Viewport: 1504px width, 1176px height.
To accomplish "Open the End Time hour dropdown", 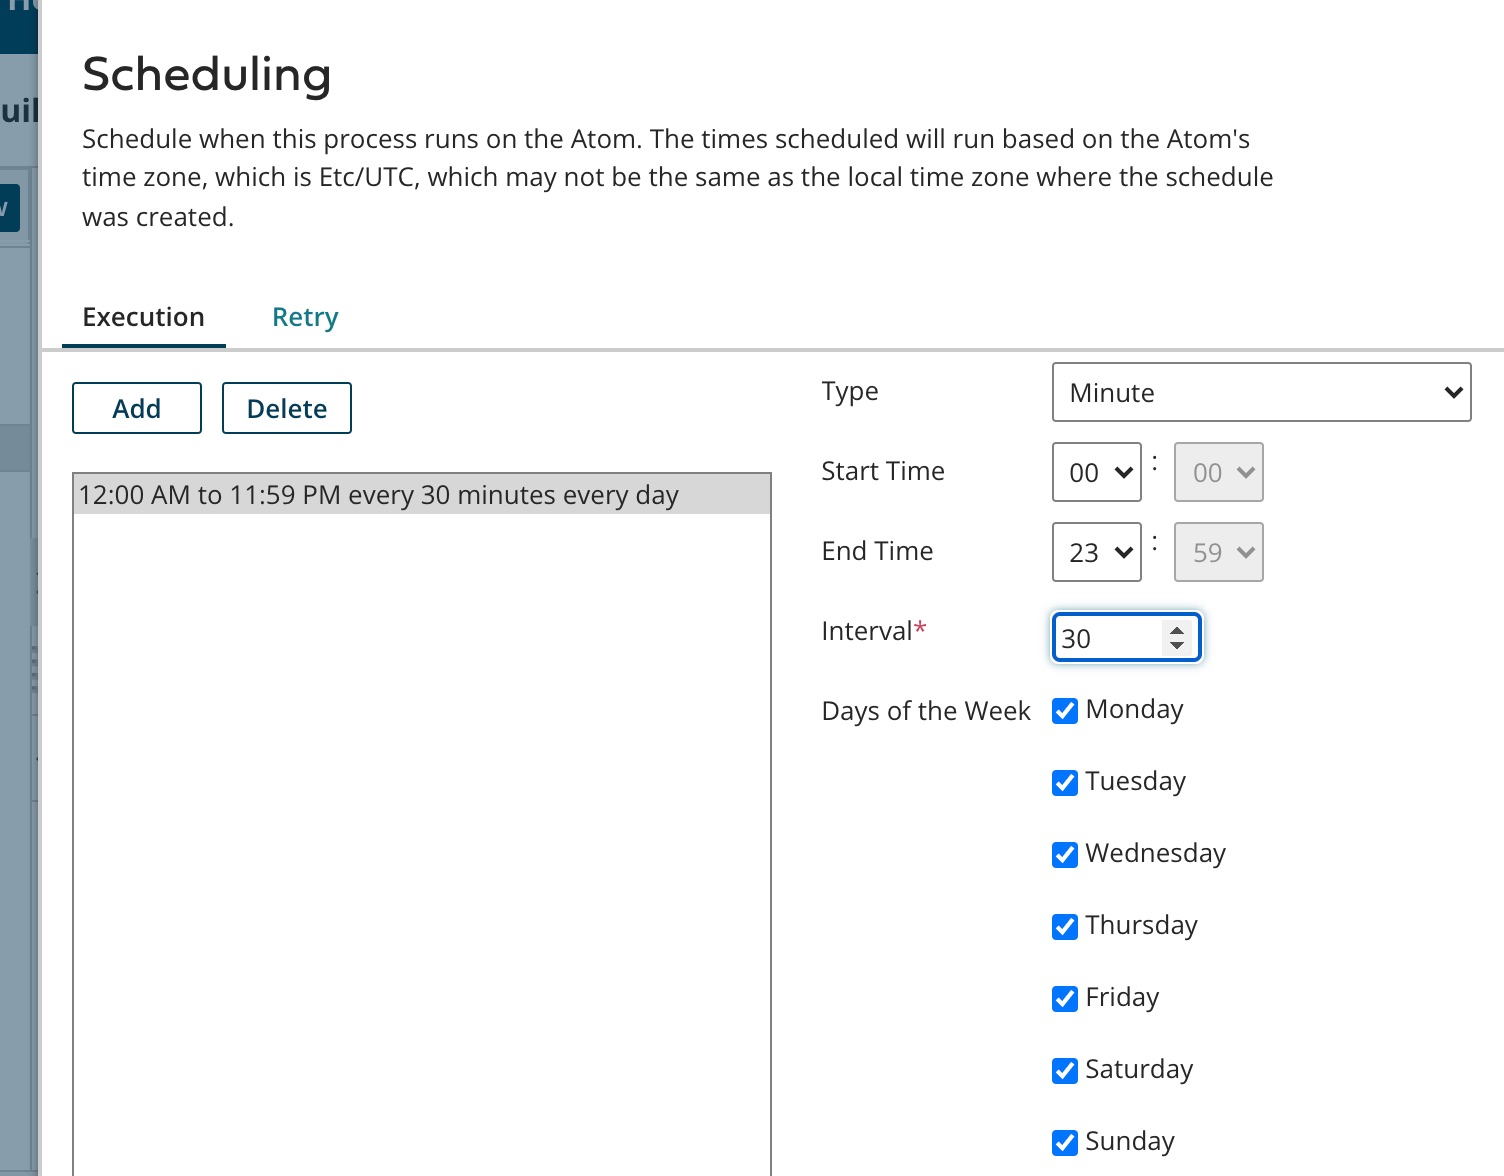I will tap(1096, 552).
